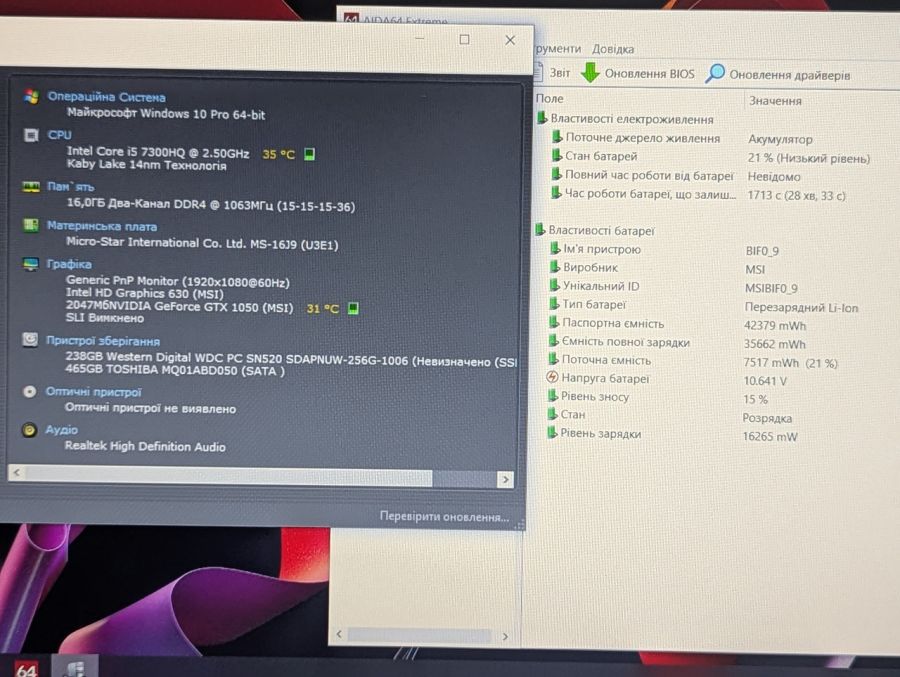Click the RAM memory stick icon
The height and width of the screenshot is (677, 900).
(31, 187)
